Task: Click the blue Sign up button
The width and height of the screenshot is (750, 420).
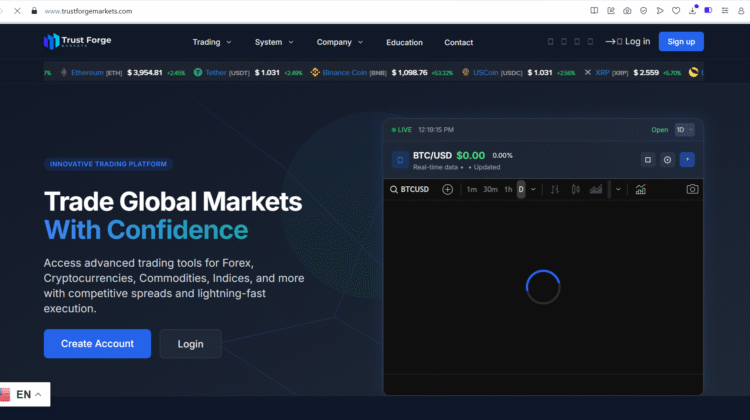Action: click(681, 42)
